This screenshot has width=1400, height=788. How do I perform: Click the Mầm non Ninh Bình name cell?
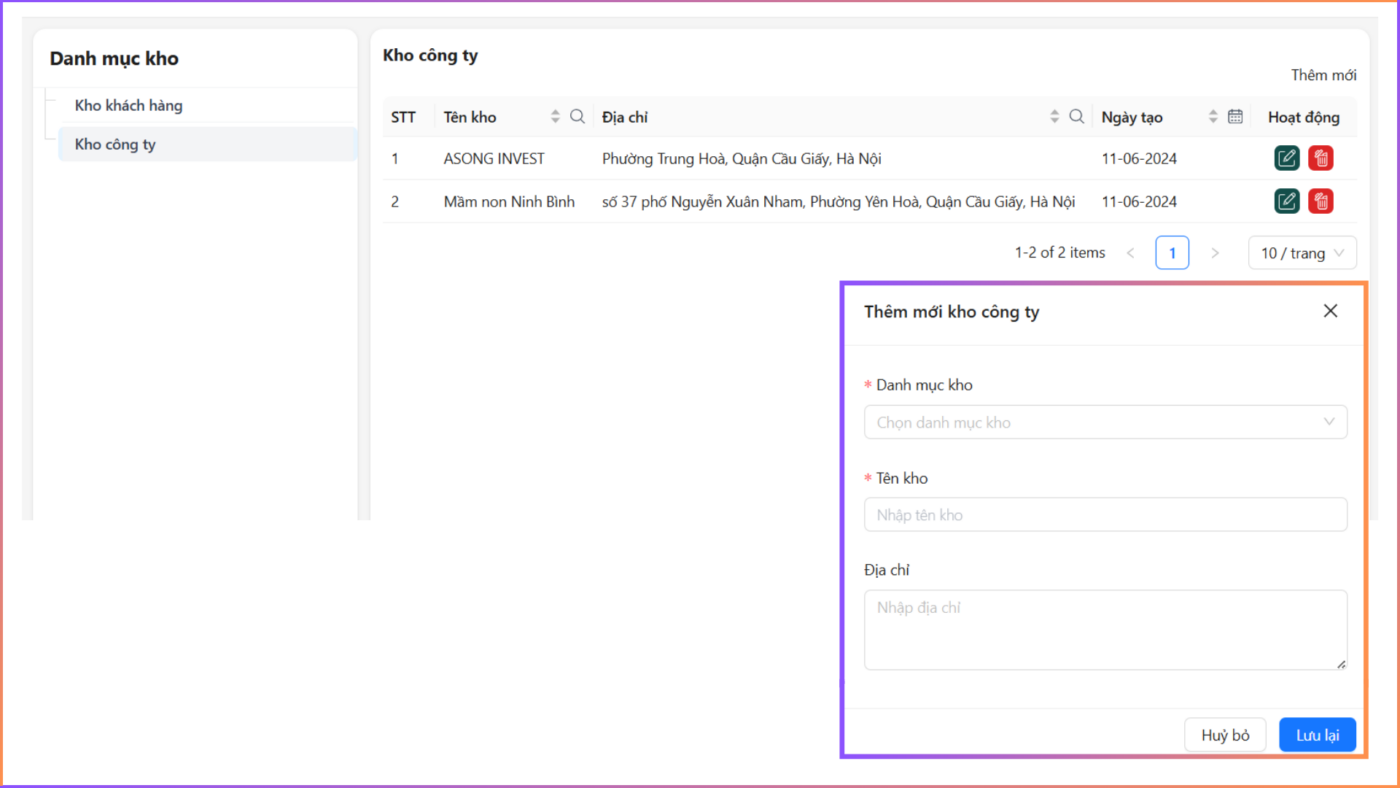click(x=509, y=201)
